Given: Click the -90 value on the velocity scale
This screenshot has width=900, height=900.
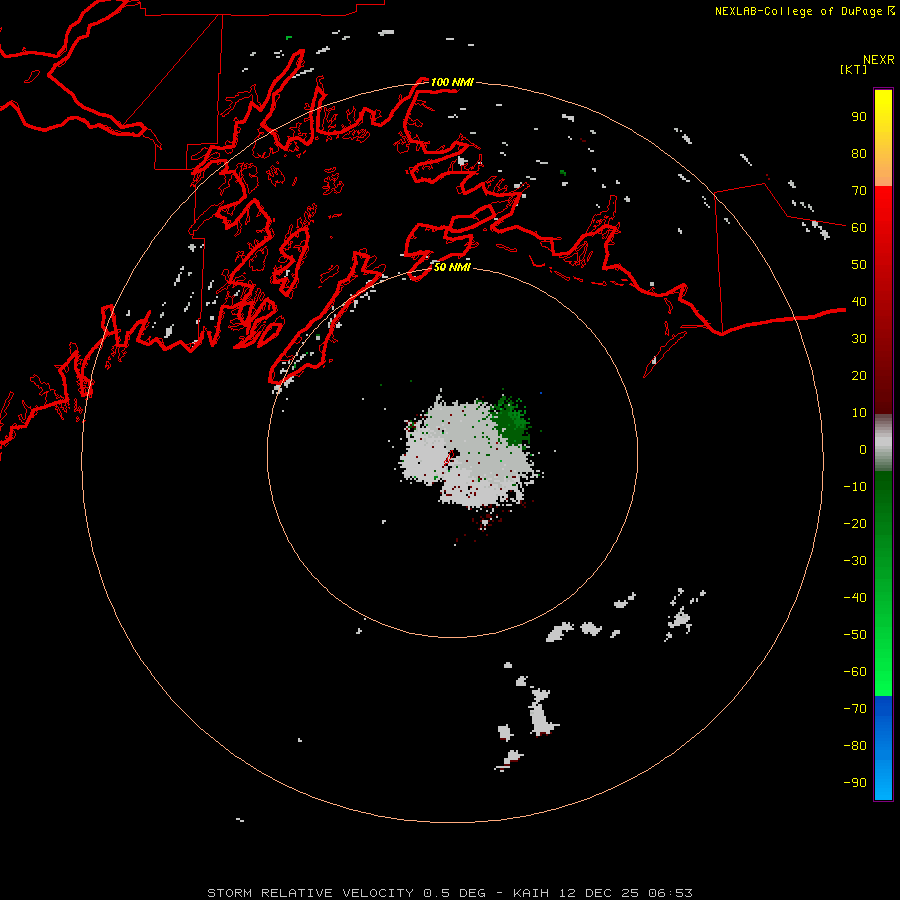Looking at the screenshot, I should [x=855, y=783].
